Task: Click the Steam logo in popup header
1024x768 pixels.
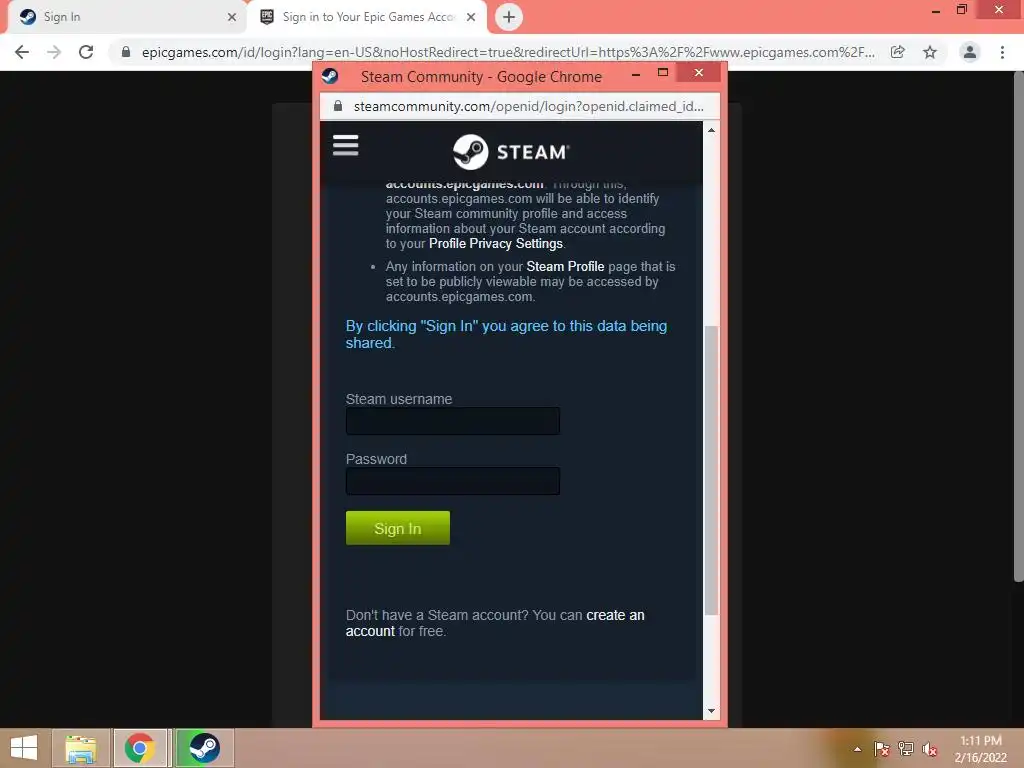Action: tap(511, 152)
